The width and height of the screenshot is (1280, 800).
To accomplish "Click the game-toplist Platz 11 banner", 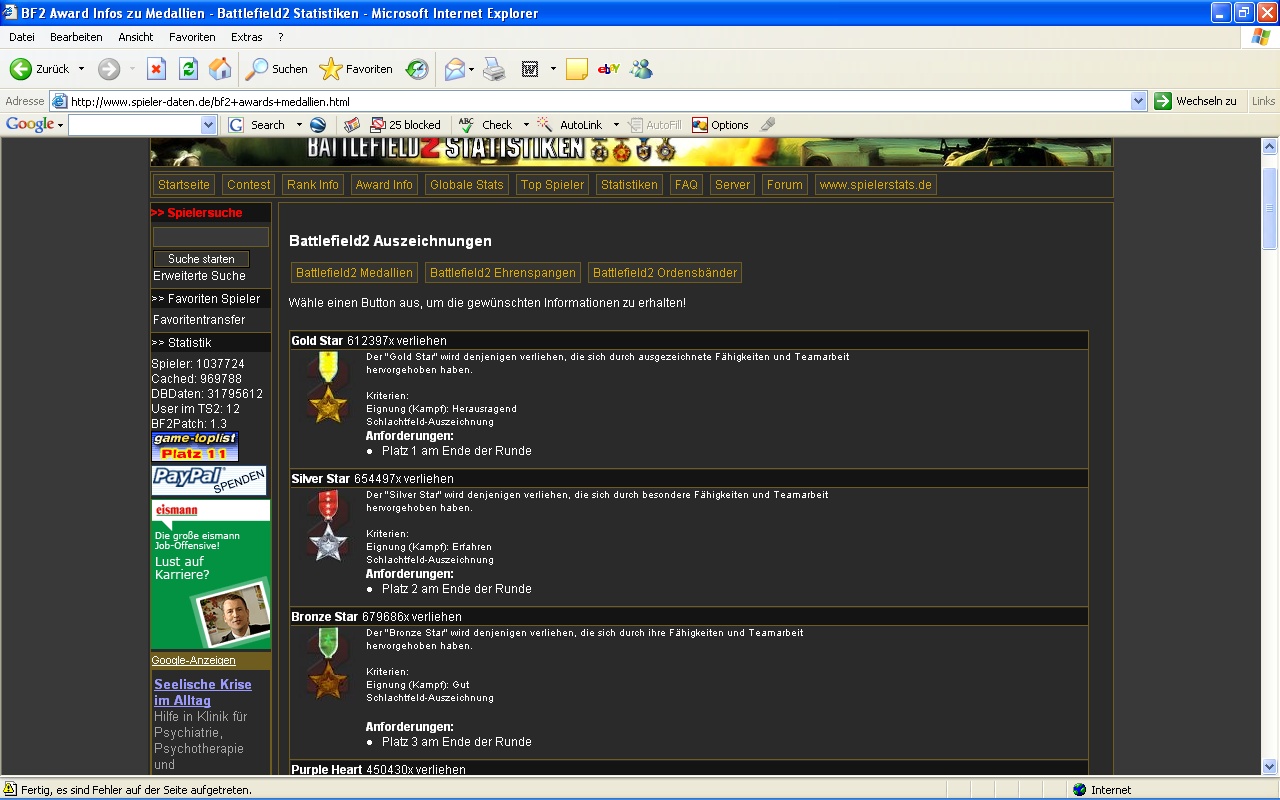I will (x=195, y=447).
